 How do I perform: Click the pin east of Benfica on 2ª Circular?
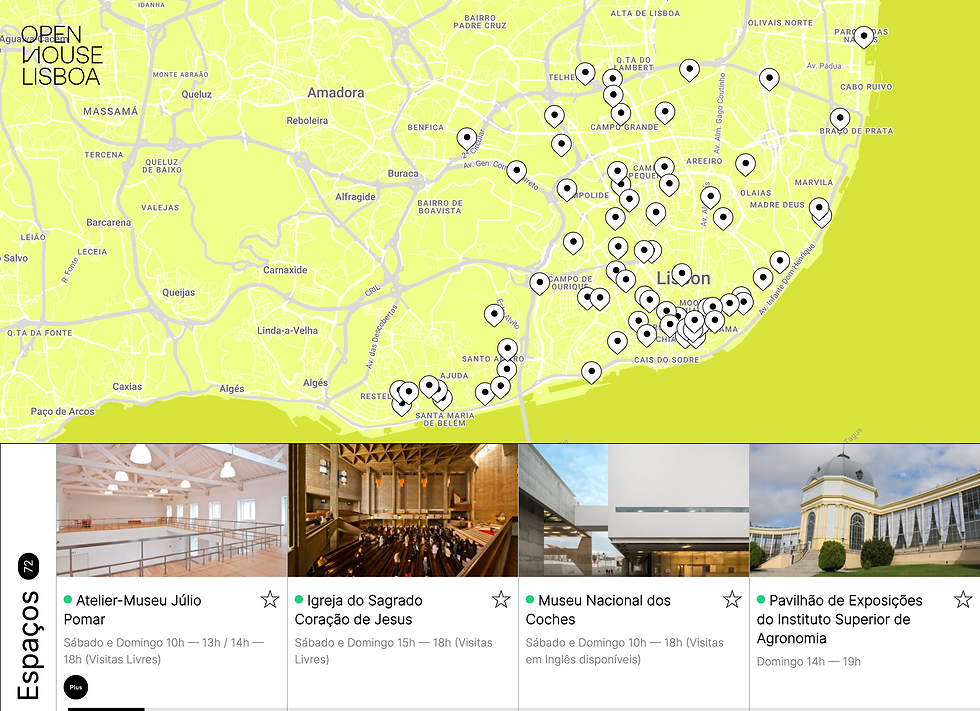click(466, 139)
